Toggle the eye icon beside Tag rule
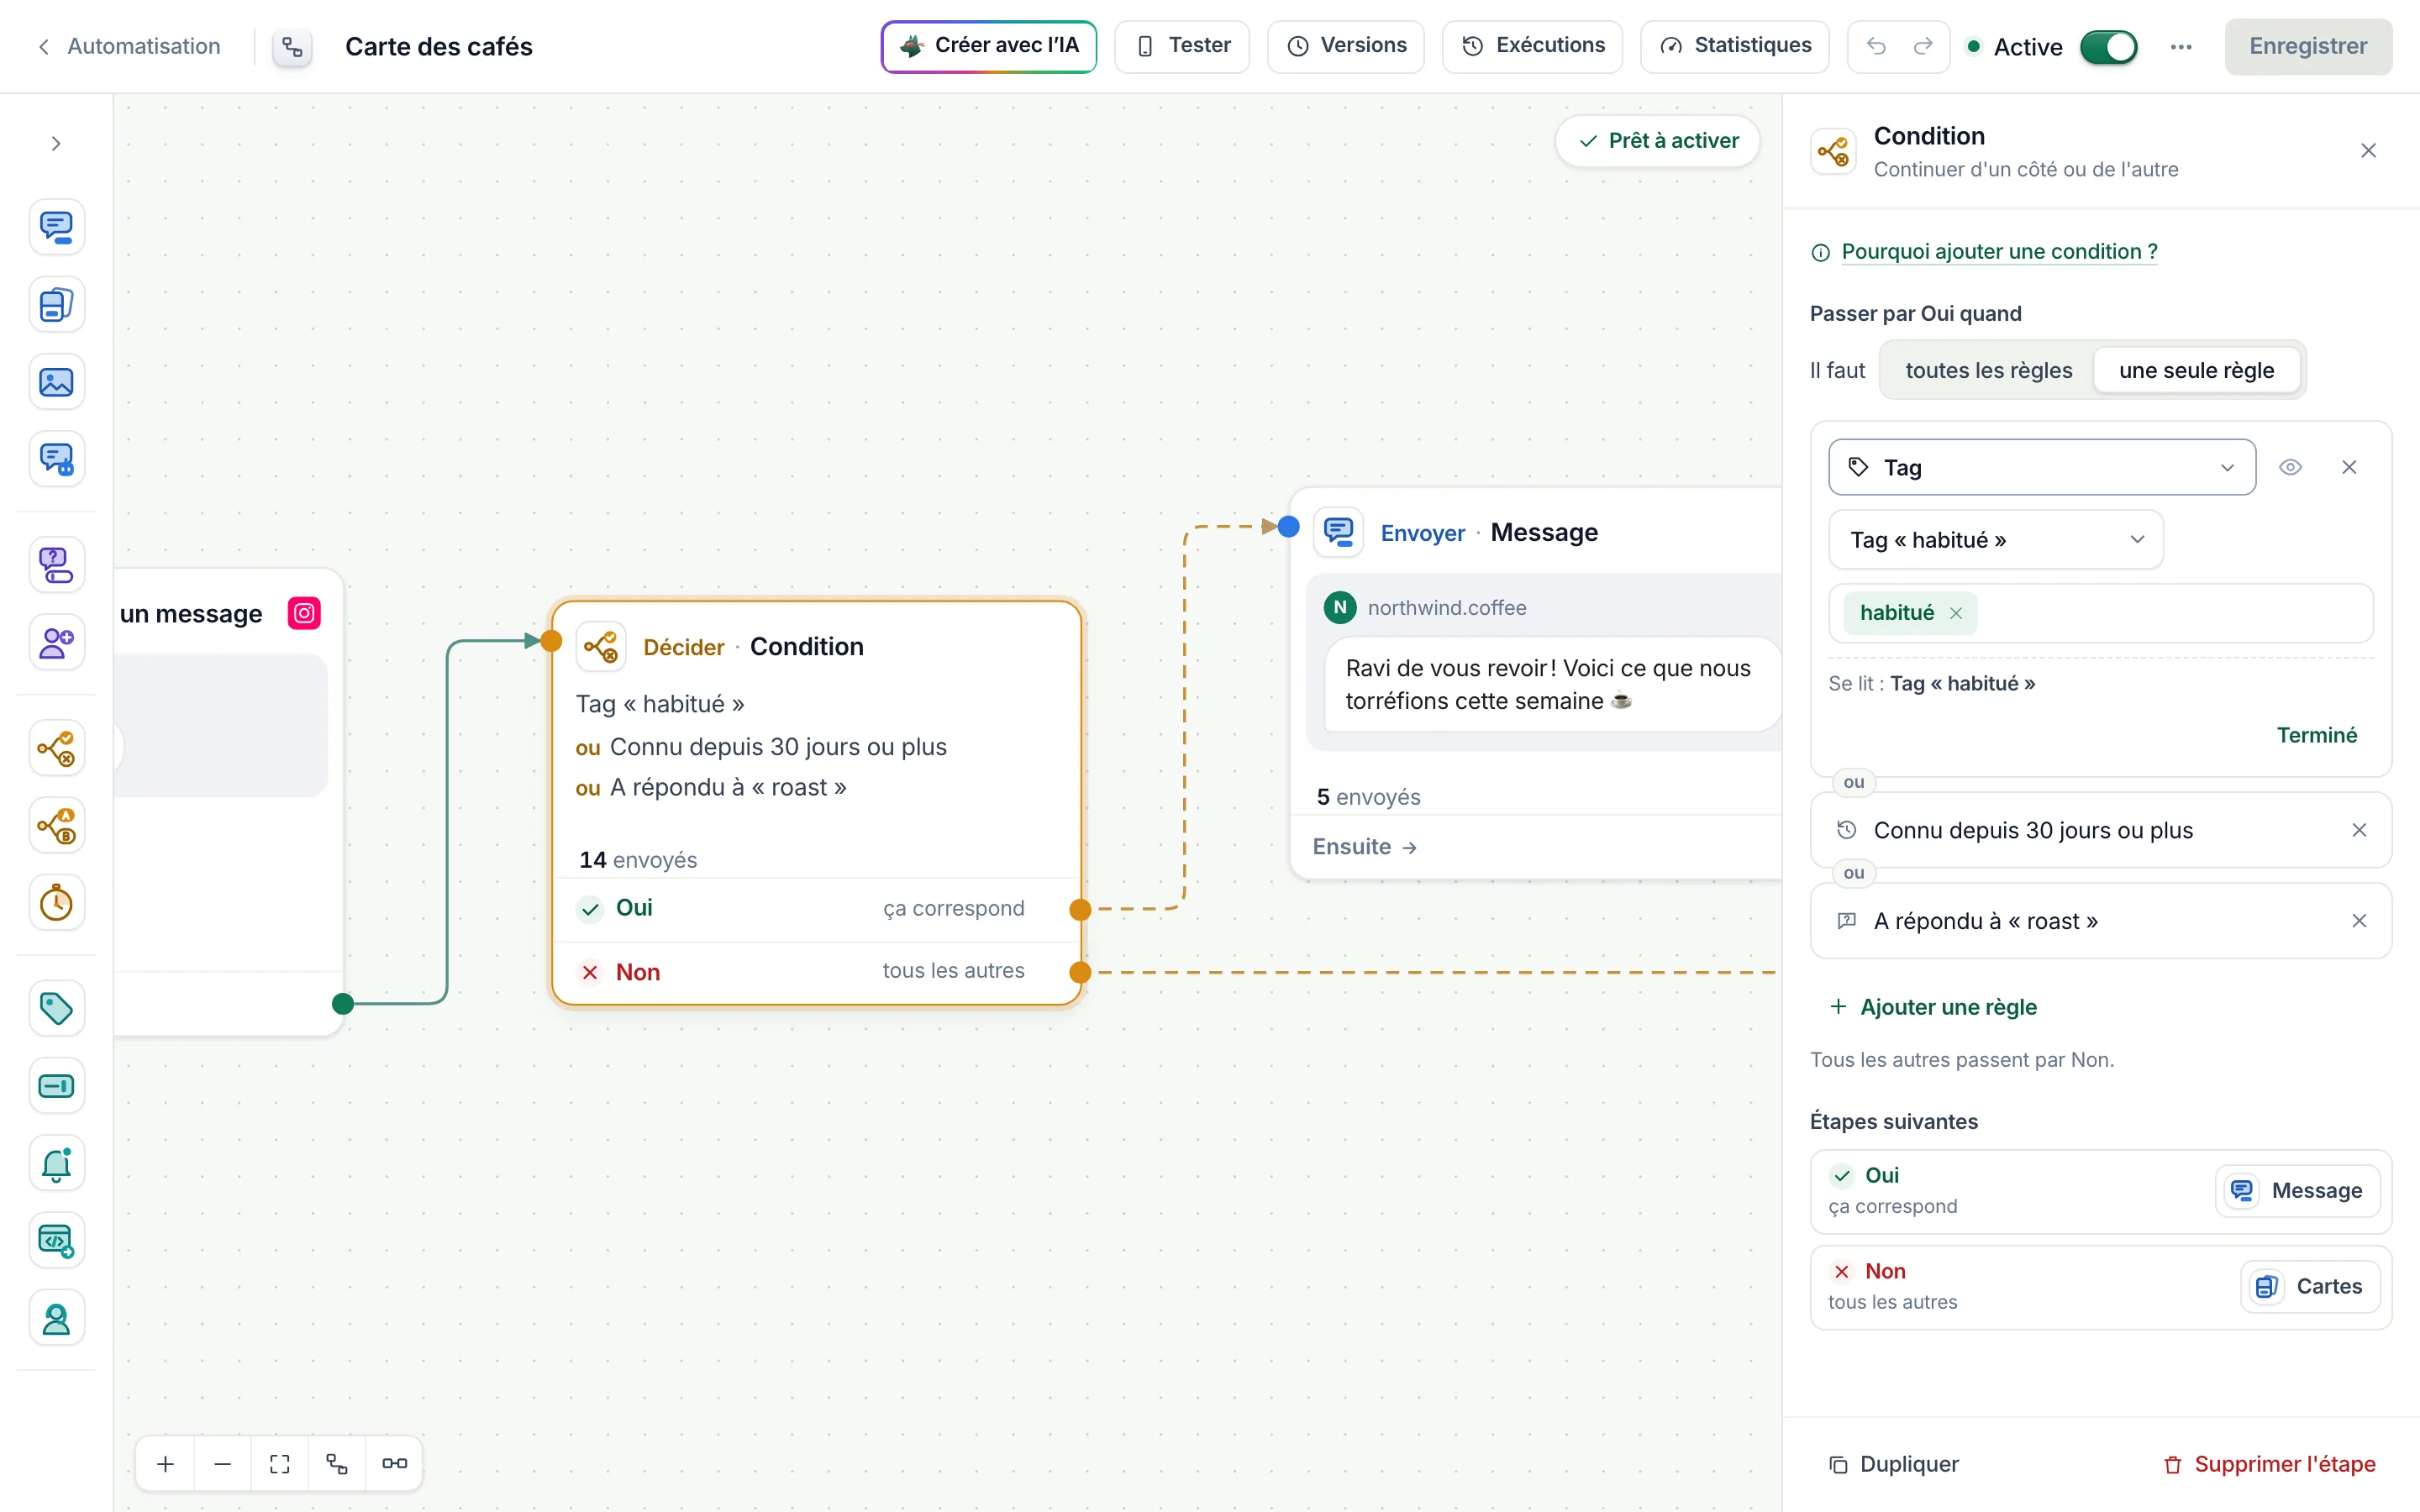Screen dimensions: 2420x1512 point(2290,467)
